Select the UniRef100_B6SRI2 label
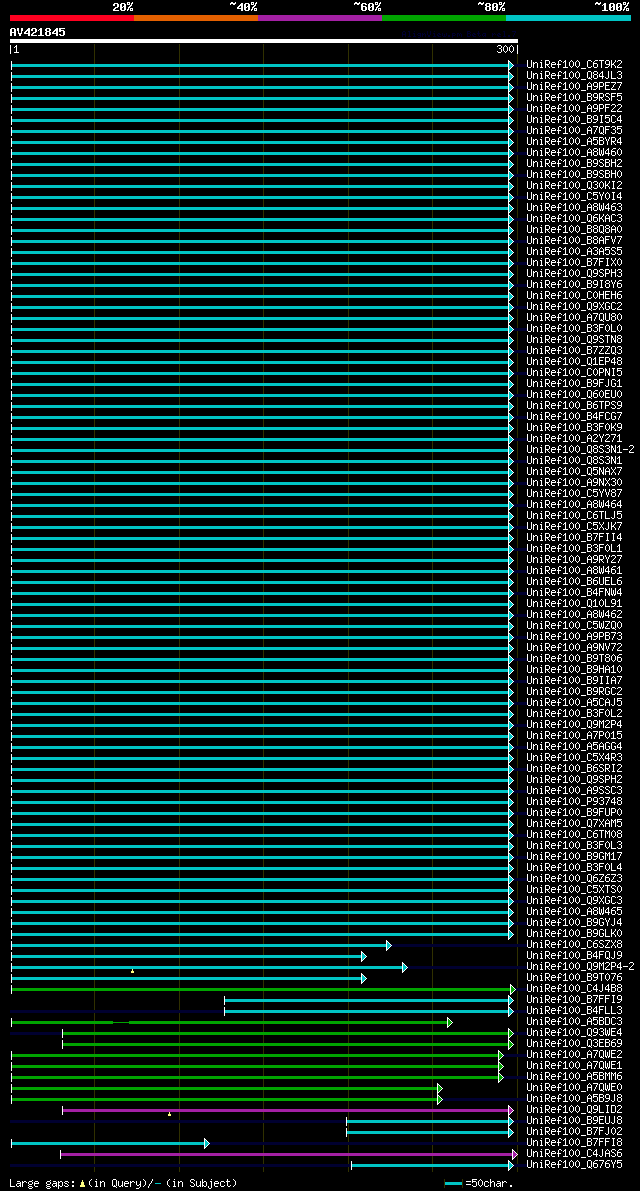640x1191 pixels. pyautogui.click(x=574, y=769)
